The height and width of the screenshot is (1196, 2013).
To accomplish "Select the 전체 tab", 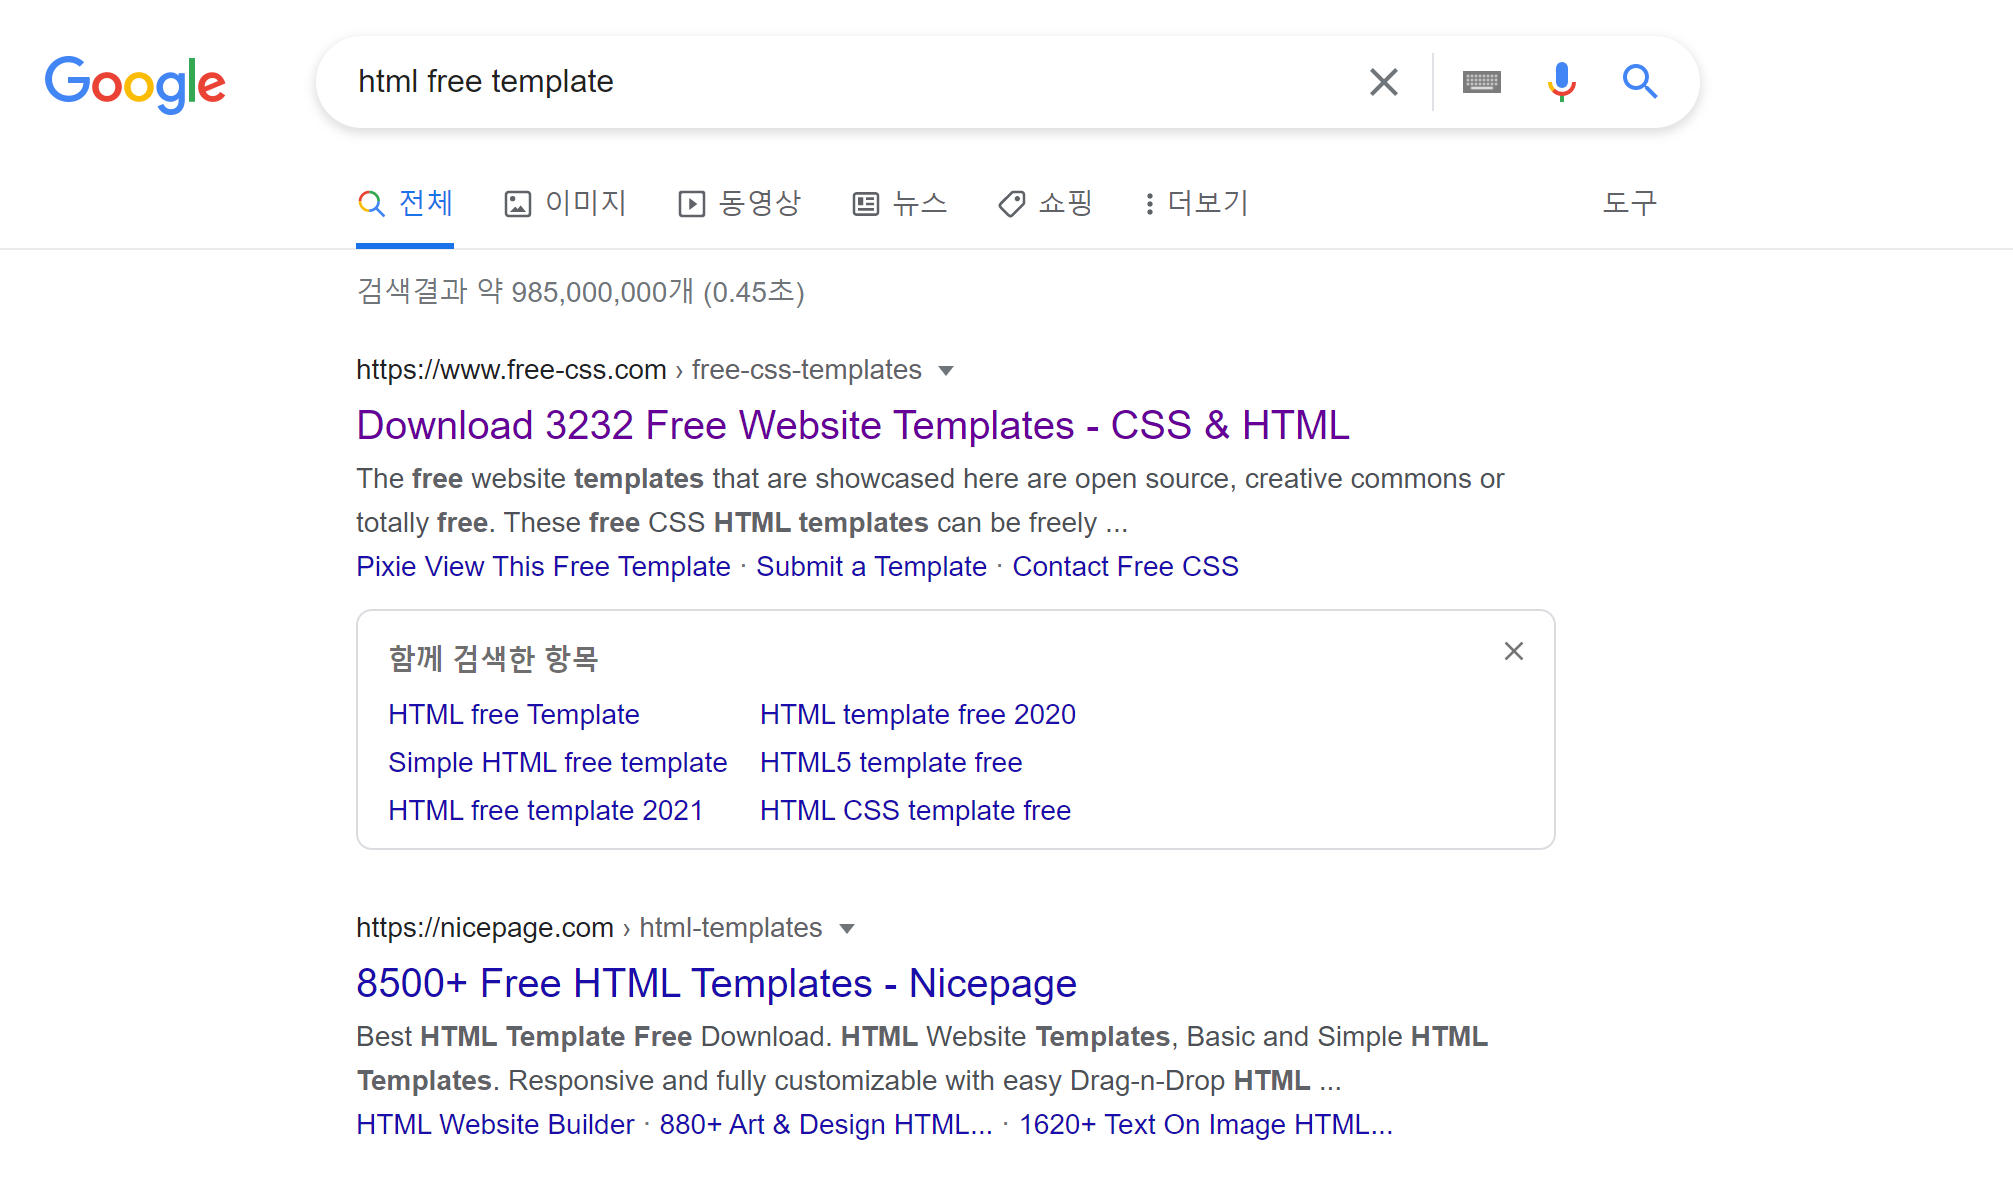I will tap(405, 204).
